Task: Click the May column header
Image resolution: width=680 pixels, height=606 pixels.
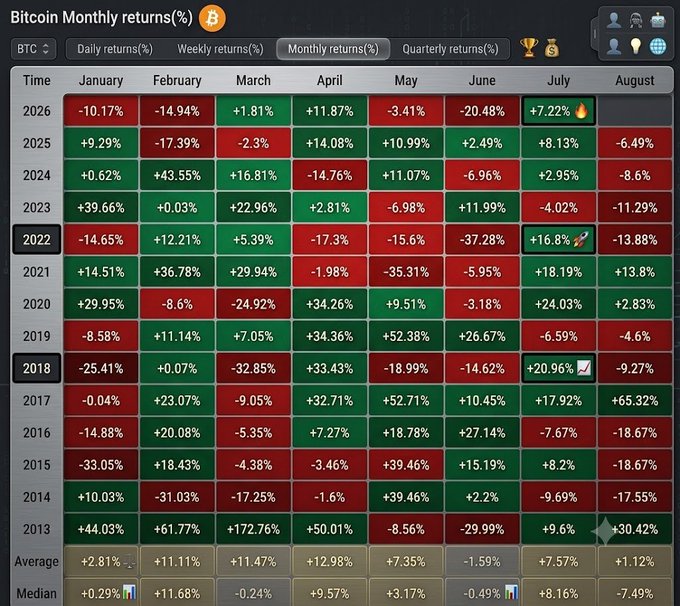Action: (406, 80)
